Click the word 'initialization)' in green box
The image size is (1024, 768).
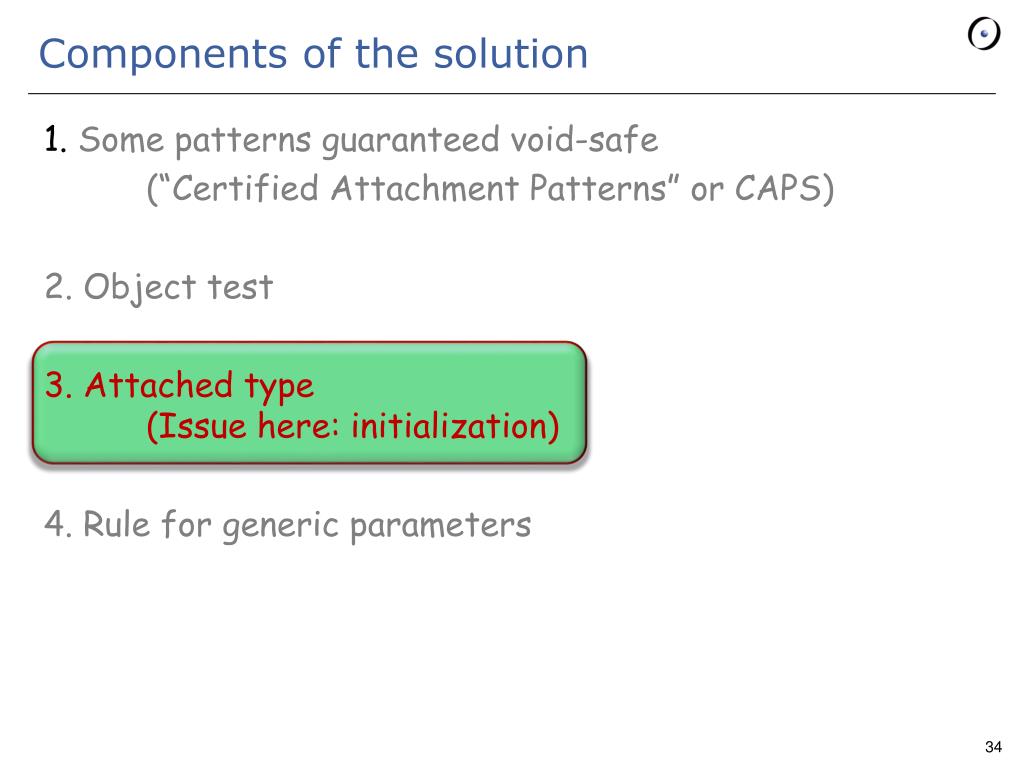(455, 426)
